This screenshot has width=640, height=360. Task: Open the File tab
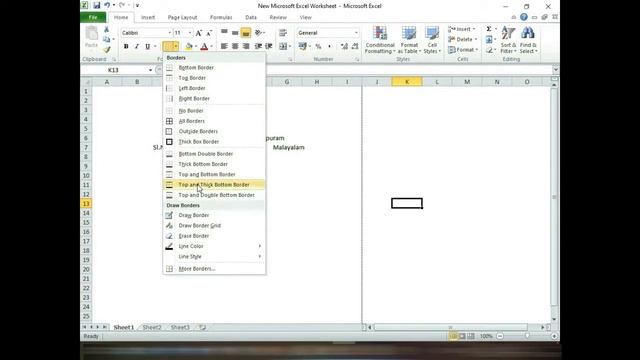(93, 18)
